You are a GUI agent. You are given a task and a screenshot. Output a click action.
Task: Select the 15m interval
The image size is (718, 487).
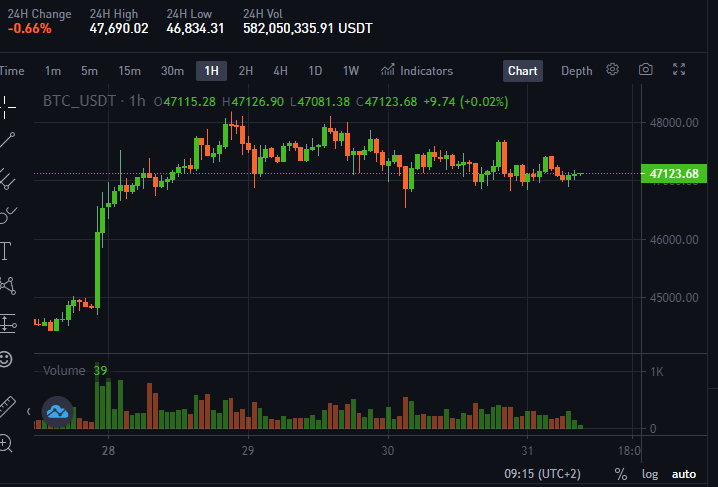tap(130, 71)
